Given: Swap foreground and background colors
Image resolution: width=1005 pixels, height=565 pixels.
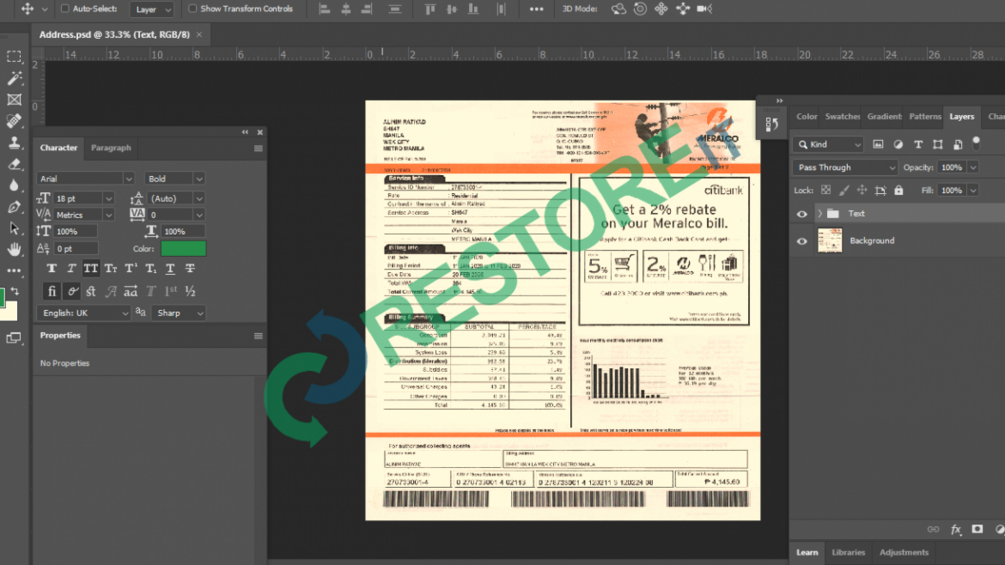Looking at the screenshot, I should pyautogui.click(x=14, y=291).
